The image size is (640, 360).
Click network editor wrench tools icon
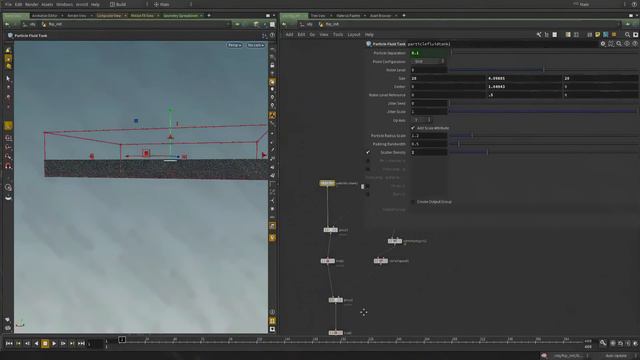coord(539,35)
